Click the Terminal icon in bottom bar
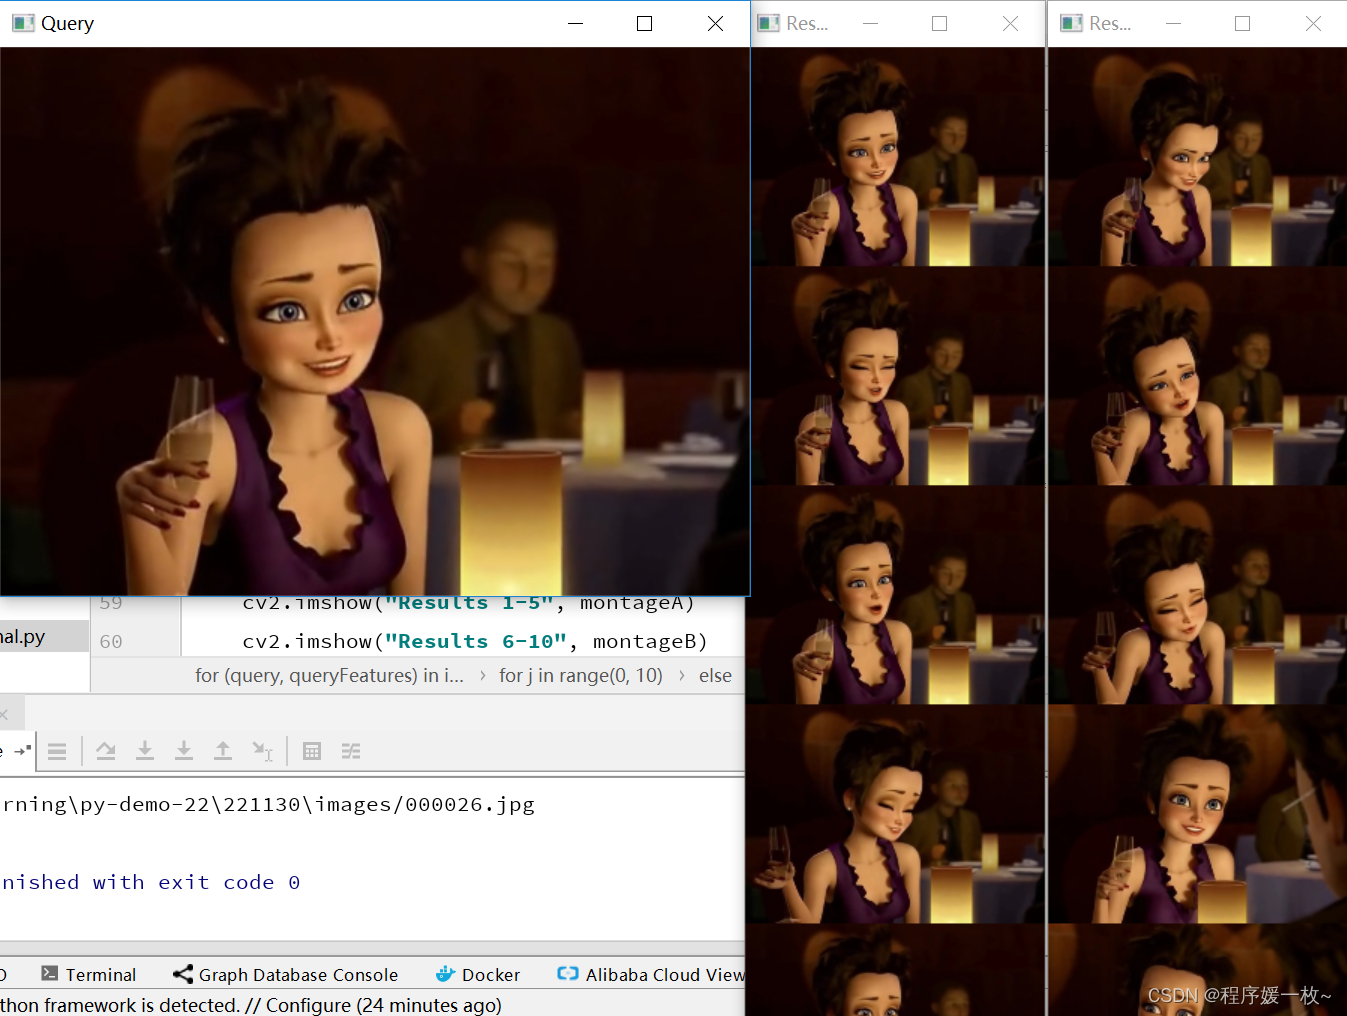Image resolution: width=1347 pixels, height=1016 pixels. click(50, 973)
